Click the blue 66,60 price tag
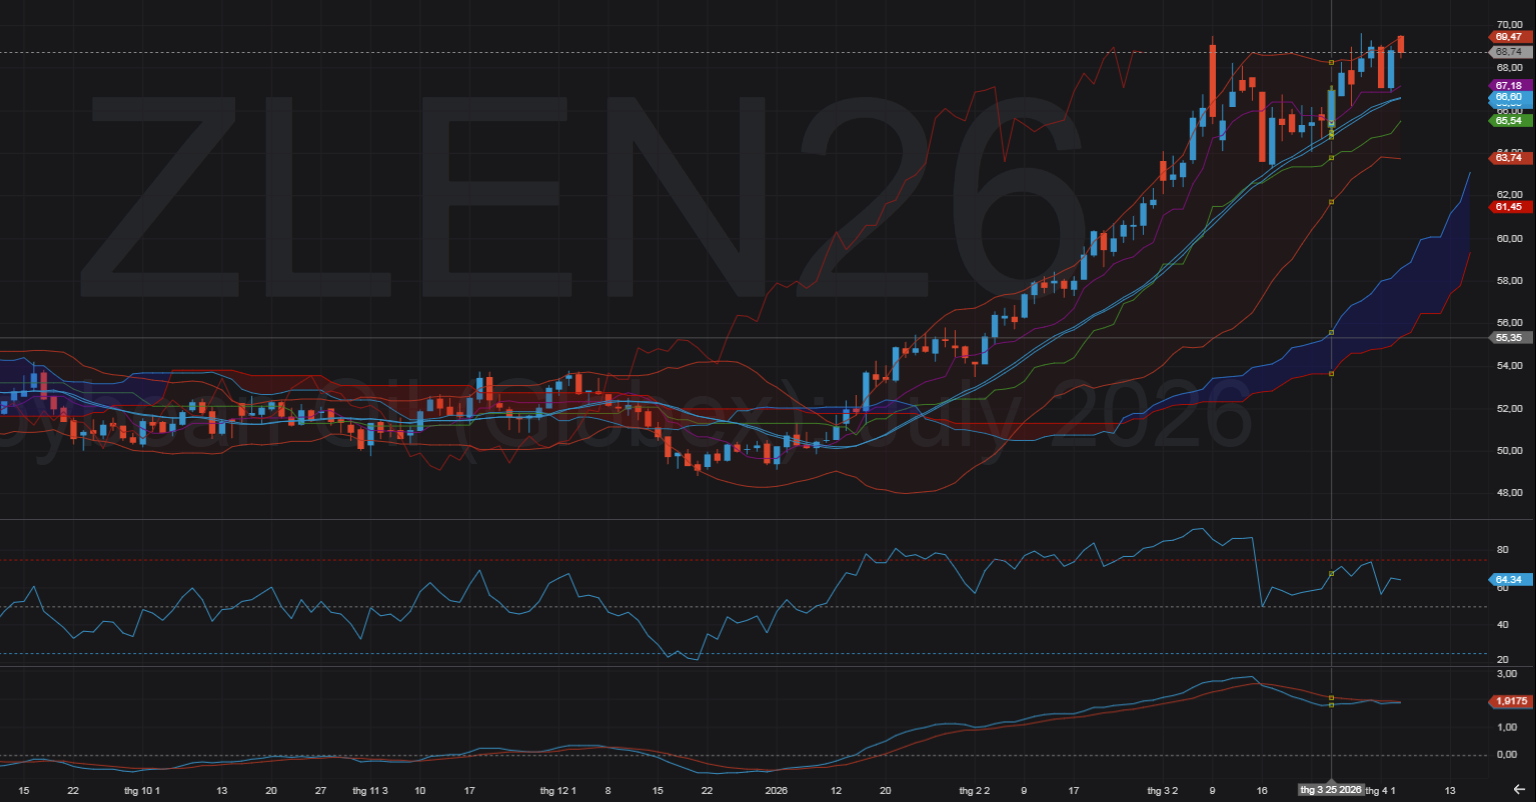The height and width of the screenshot is (802, 1536). click(x=1508, y=99)
